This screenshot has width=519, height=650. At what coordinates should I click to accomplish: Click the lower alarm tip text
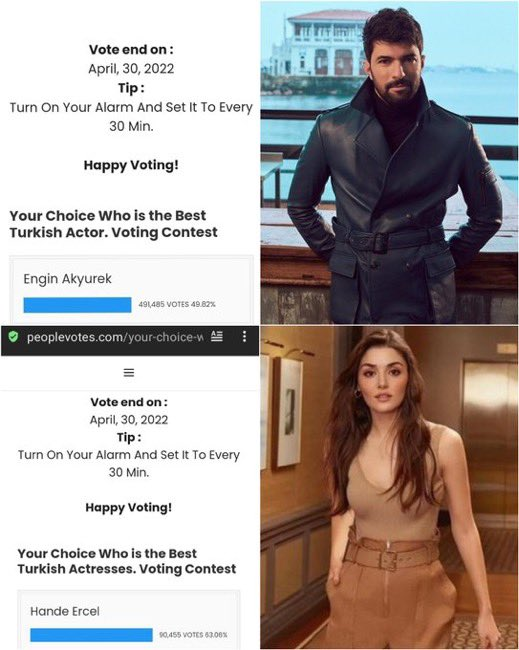click(x=129, y=463)
